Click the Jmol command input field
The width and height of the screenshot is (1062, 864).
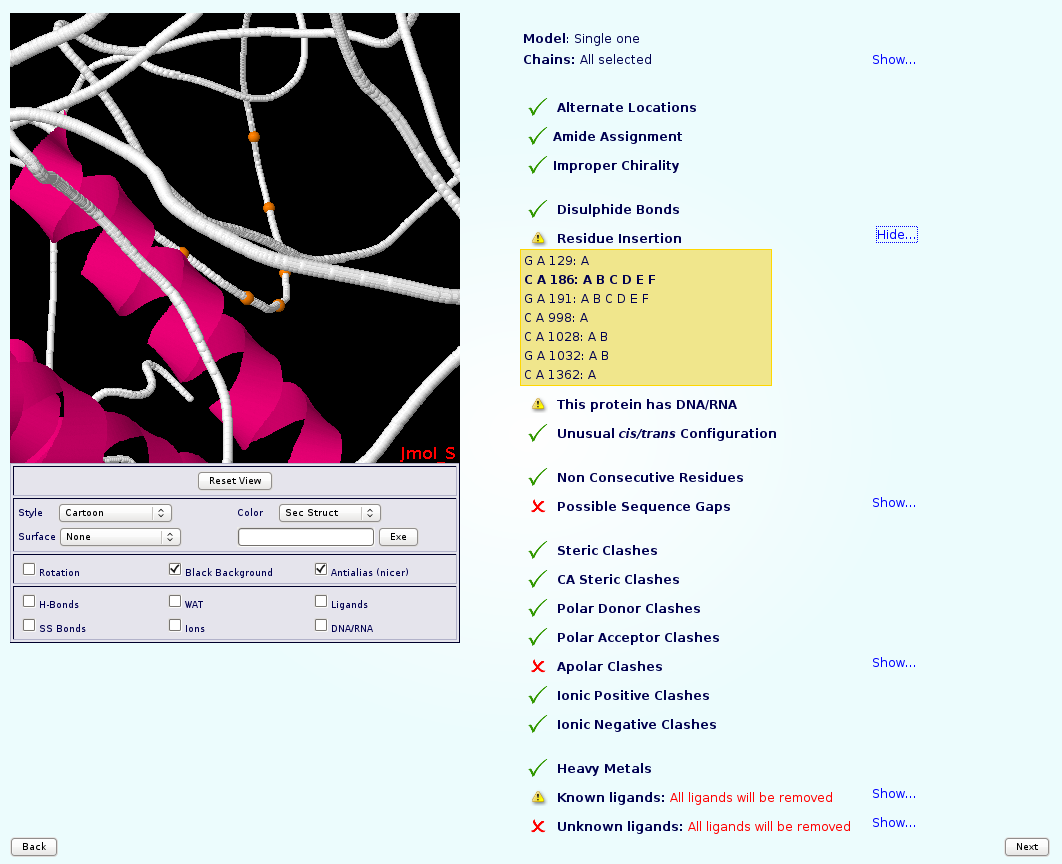(305, 537)
